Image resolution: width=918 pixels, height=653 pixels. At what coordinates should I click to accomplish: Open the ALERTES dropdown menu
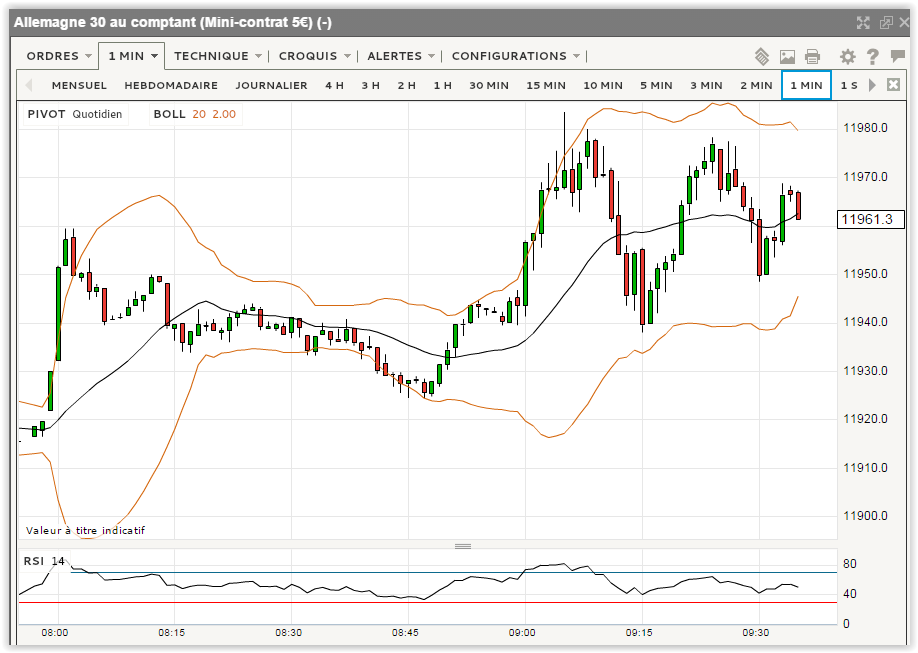(401, 56)
